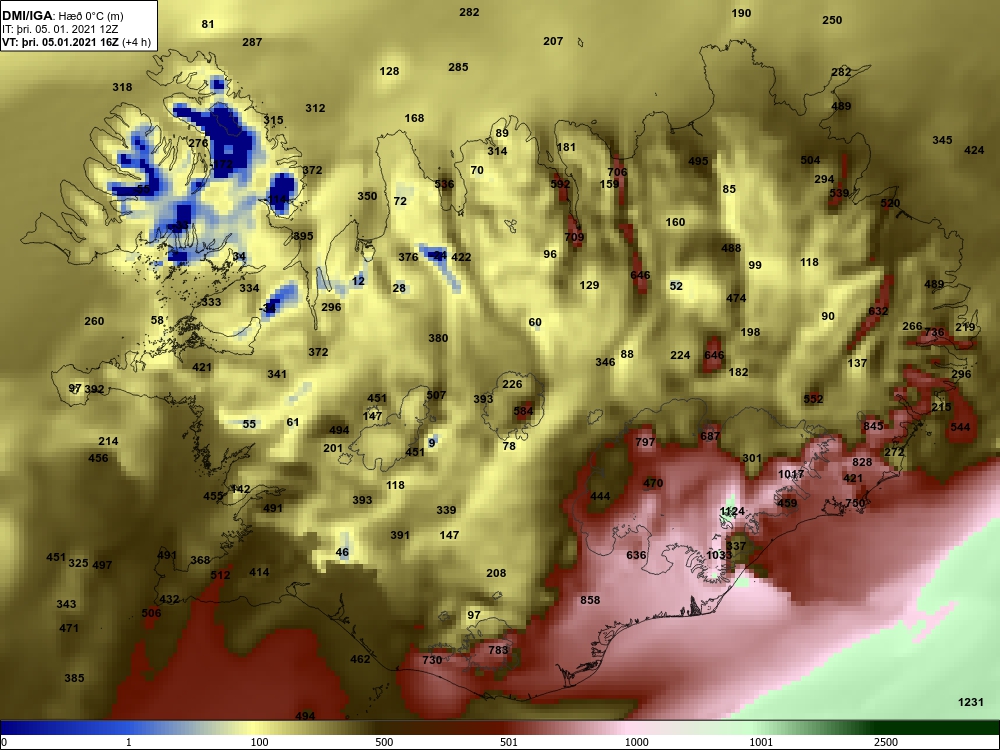The width and height of the screenshot is (1000, 750).
Task: Click the map value 1033
Action: click(719, 555)
